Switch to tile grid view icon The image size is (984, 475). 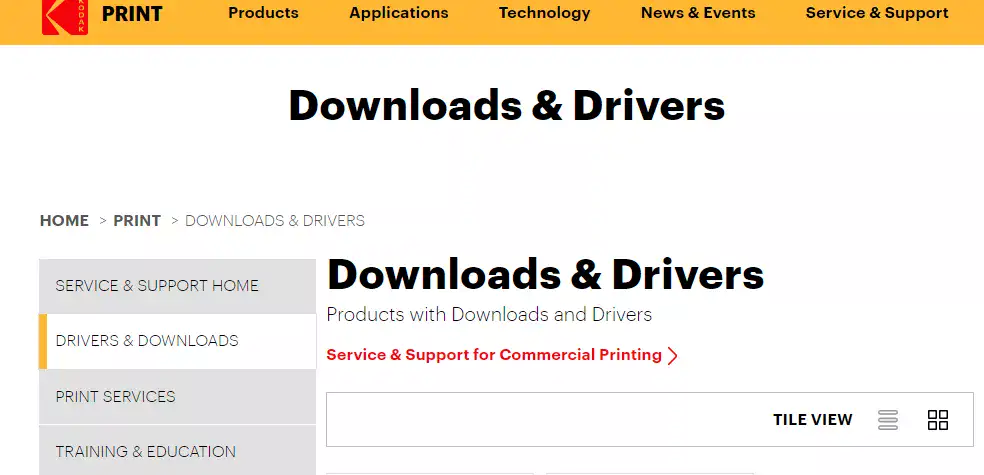pyautogui.click(x=938, y=420)
